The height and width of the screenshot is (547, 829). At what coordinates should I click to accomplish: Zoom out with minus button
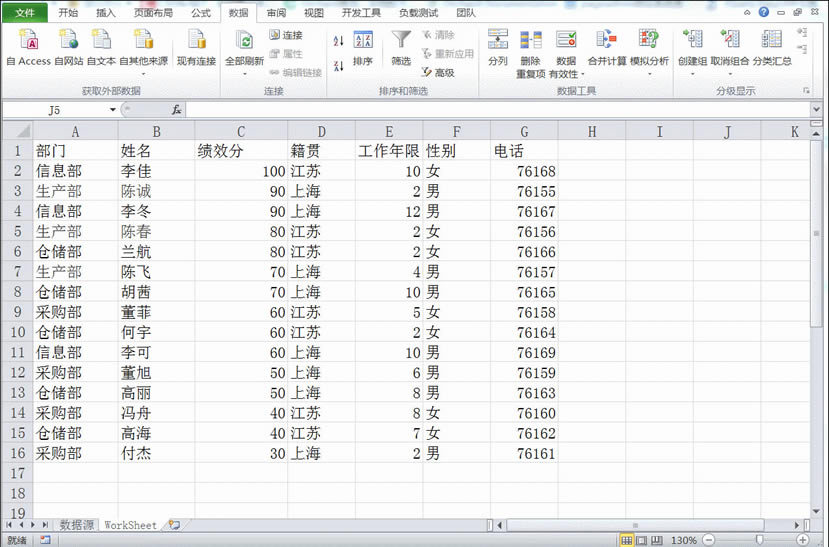709,540
